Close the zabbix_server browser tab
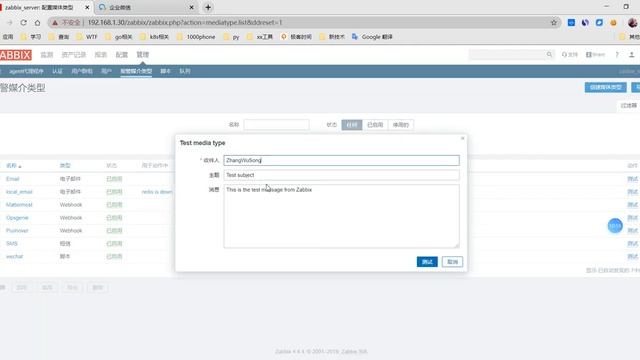 87,7
